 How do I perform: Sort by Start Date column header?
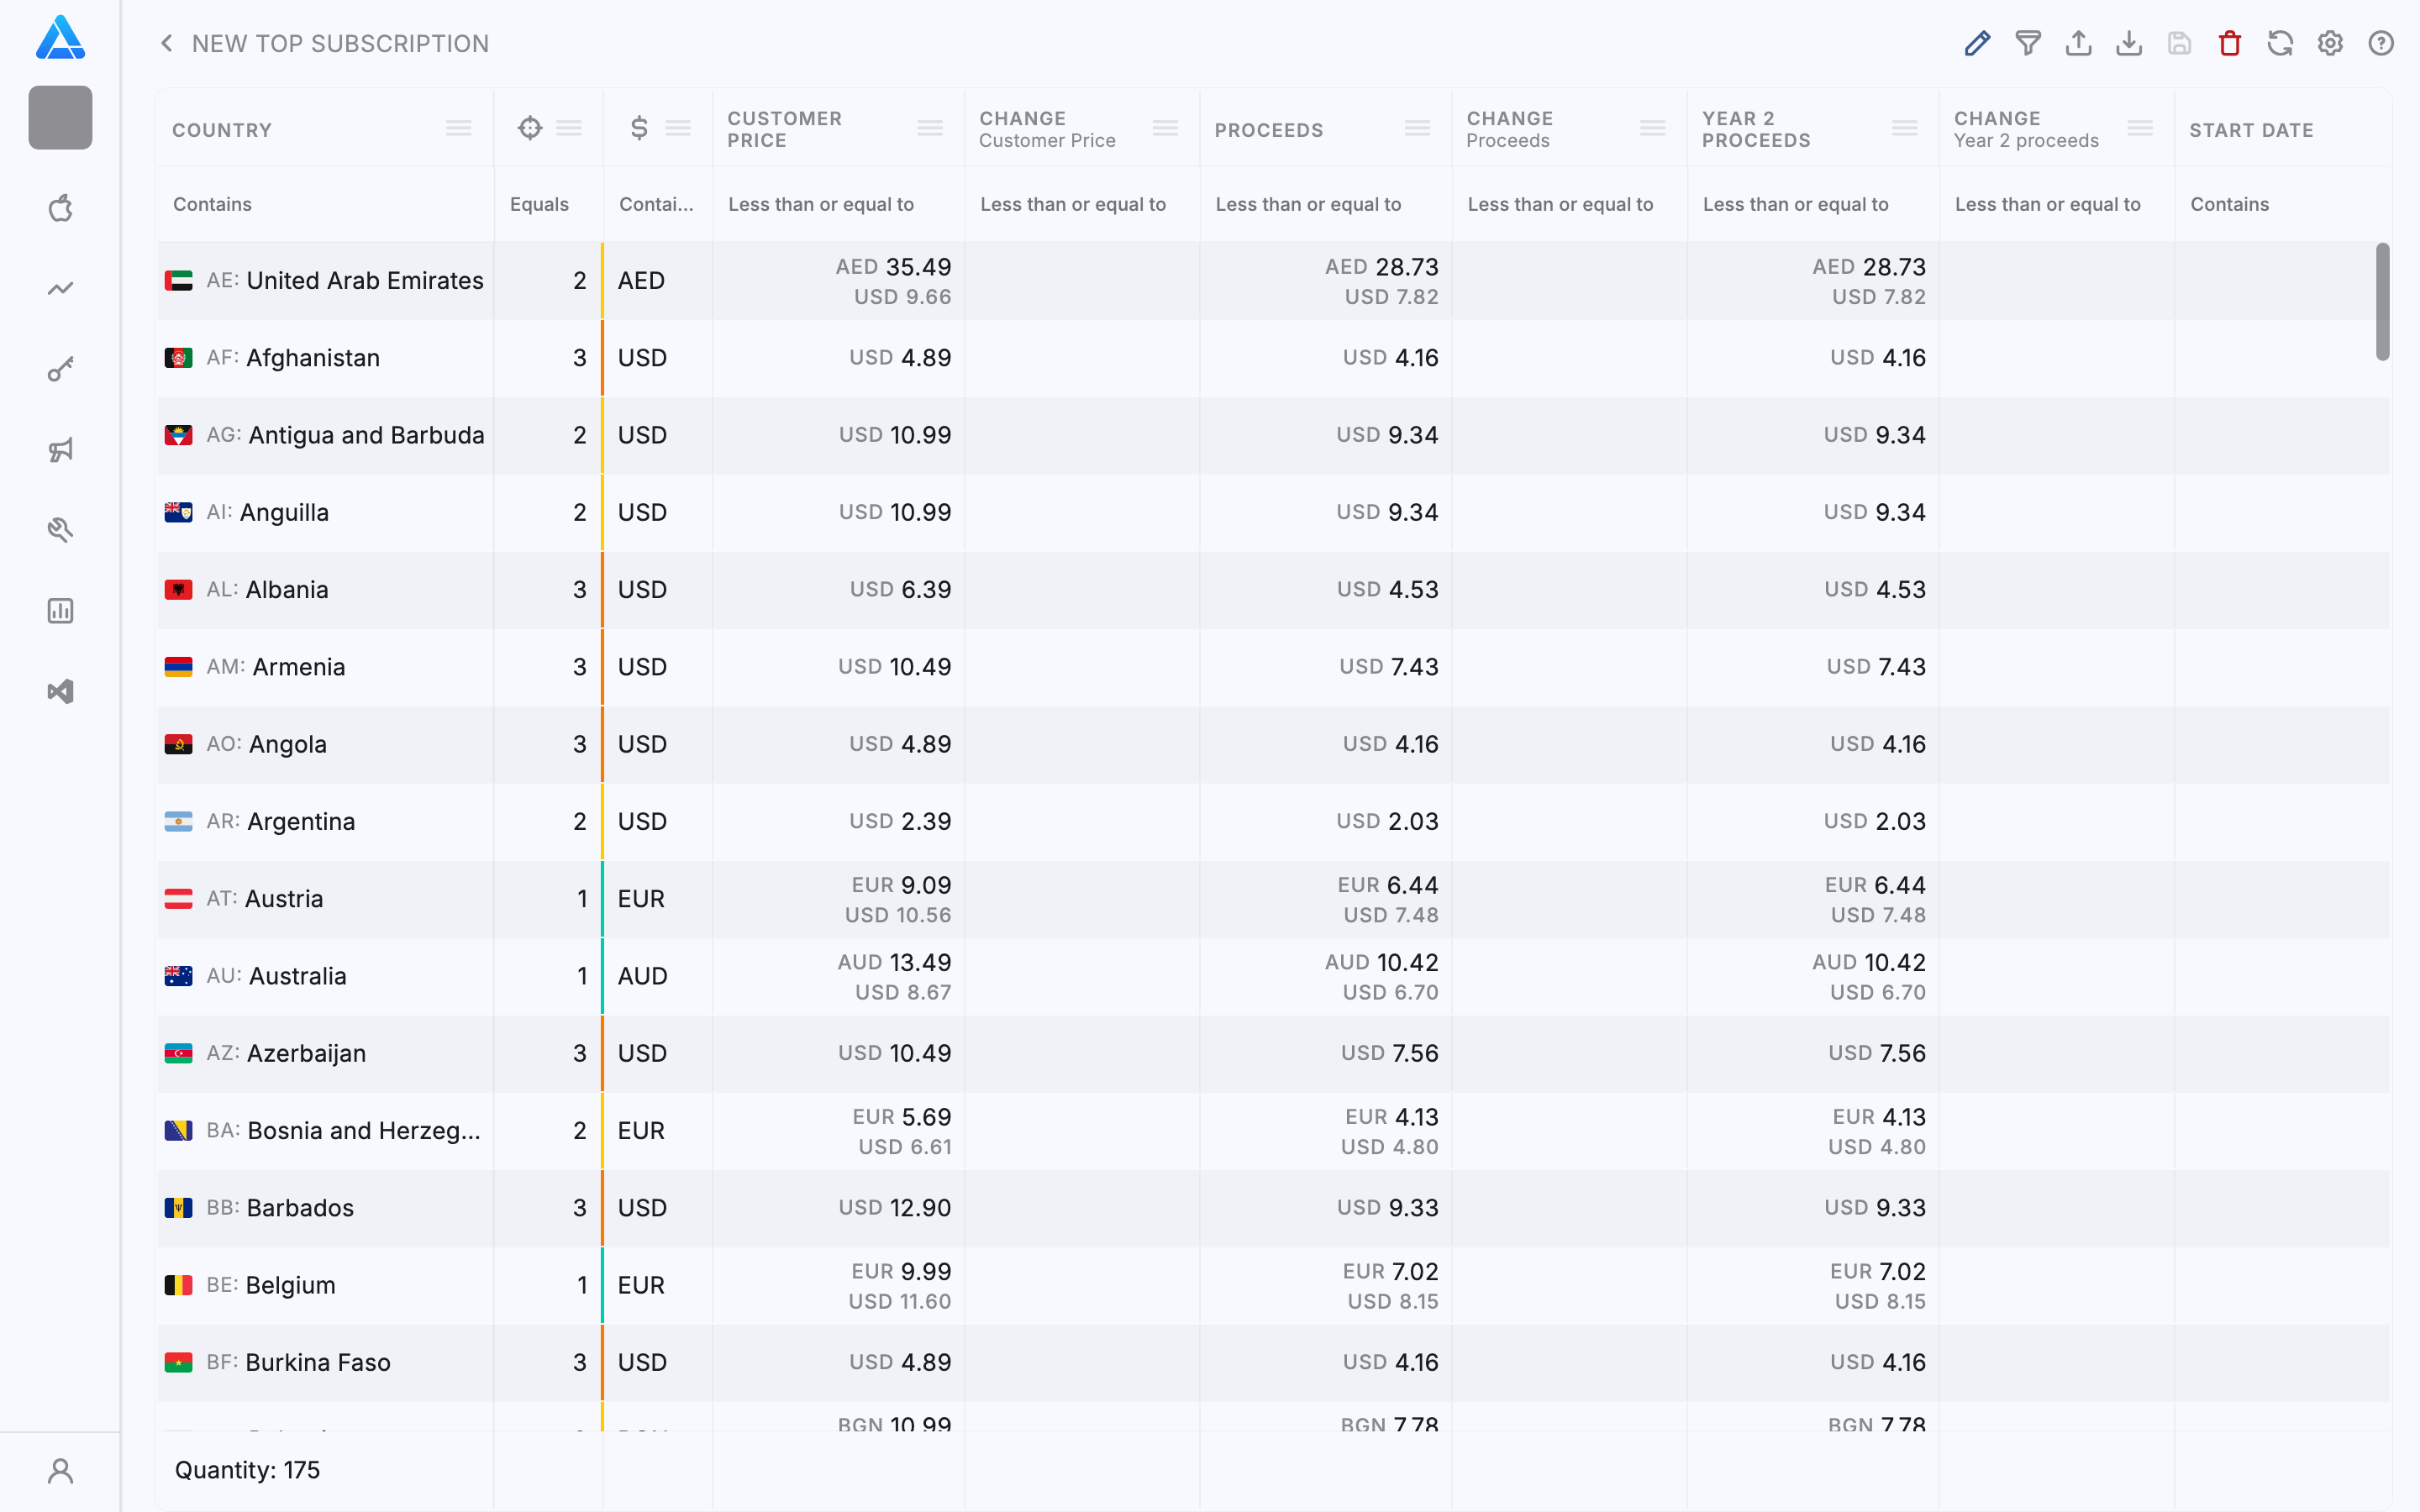tap(2251, 130)
